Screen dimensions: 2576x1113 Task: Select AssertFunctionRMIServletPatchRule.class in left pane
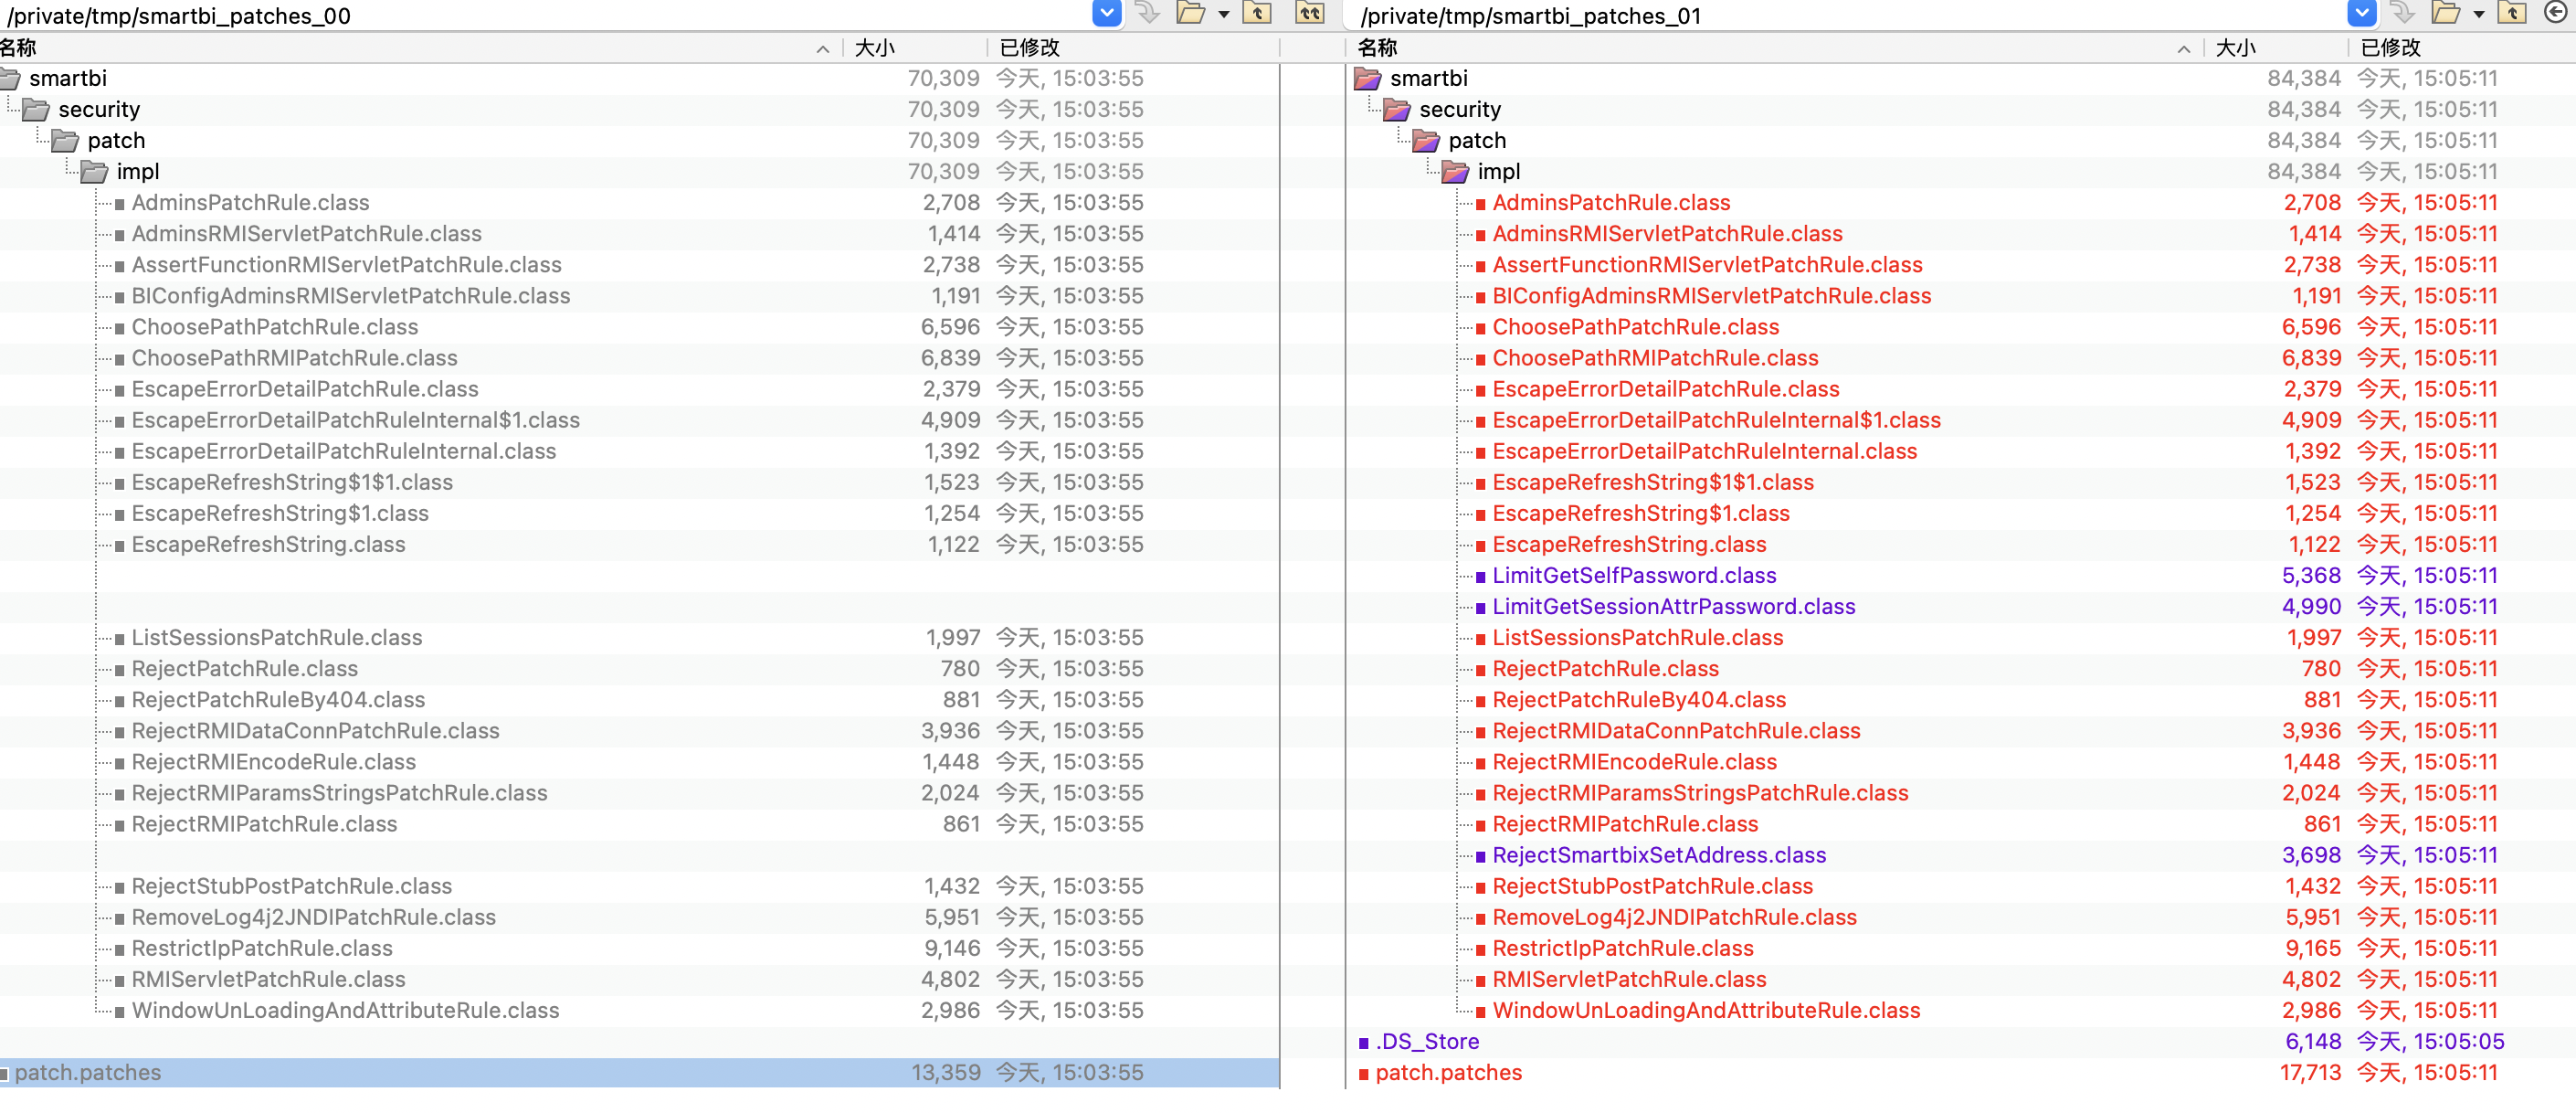[x=346, y=265]
